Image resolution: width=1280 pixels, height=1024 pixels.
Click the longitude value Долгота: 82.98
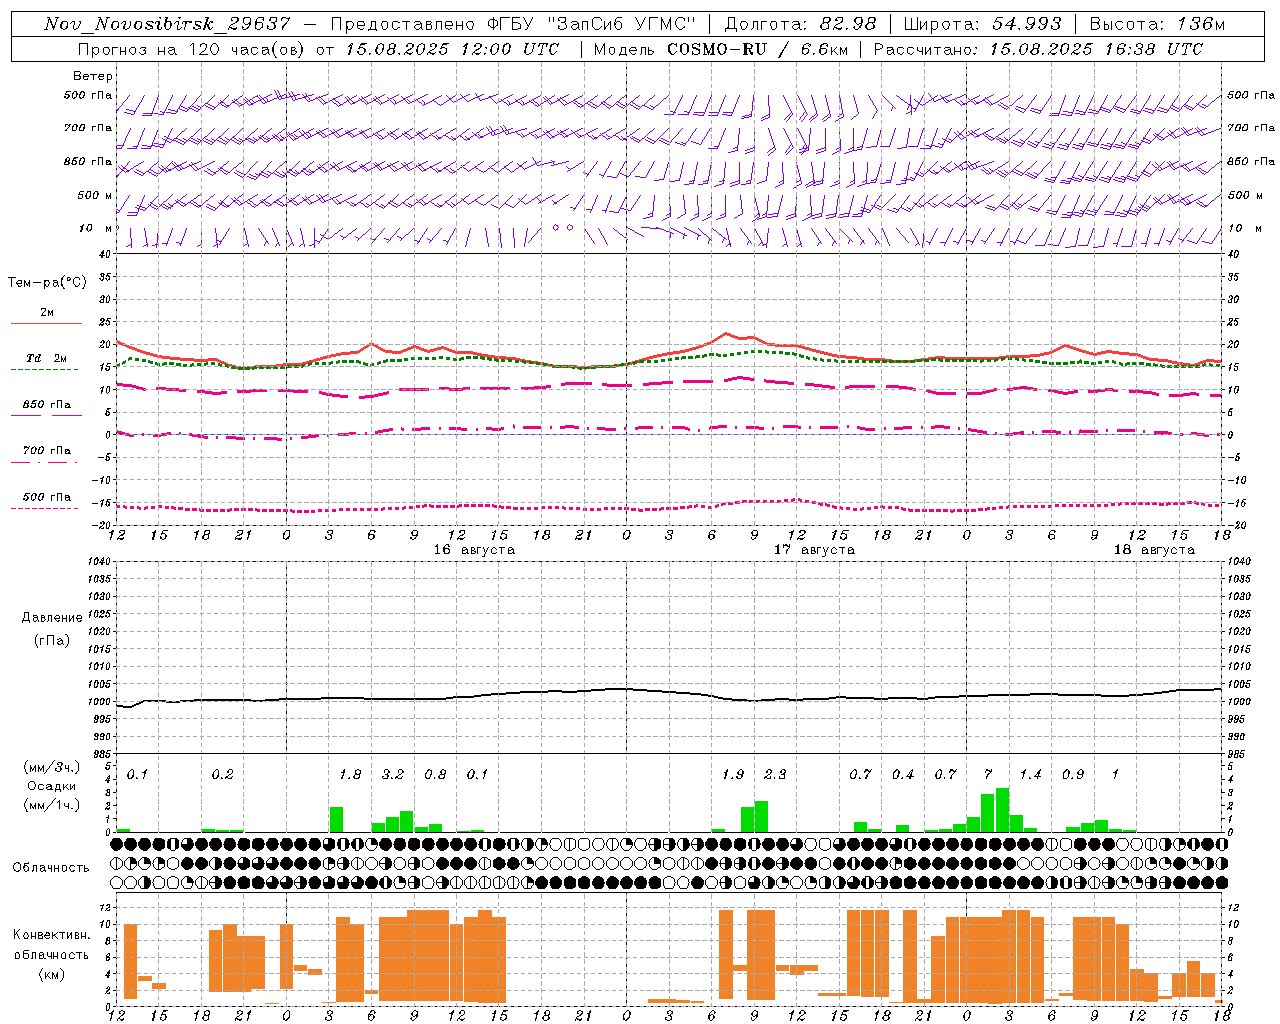point(800,24)
